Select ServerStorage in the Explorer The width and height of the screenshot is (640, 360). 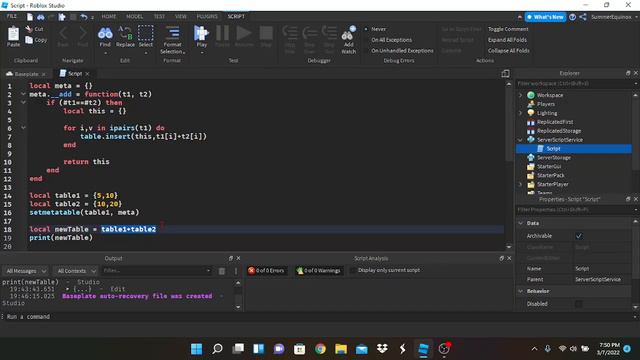click(x=553, y=158)
